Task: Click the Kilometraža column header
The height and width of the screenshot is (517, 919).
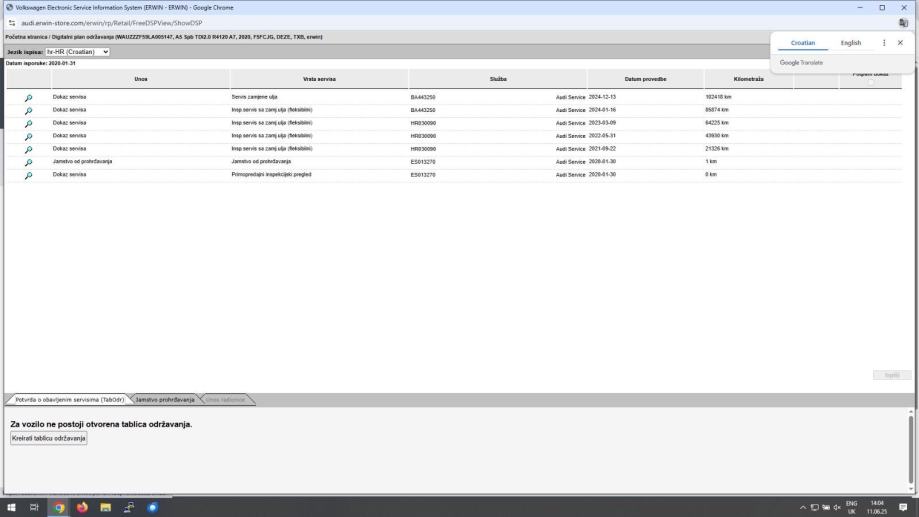Action: [x=748, y=79]
